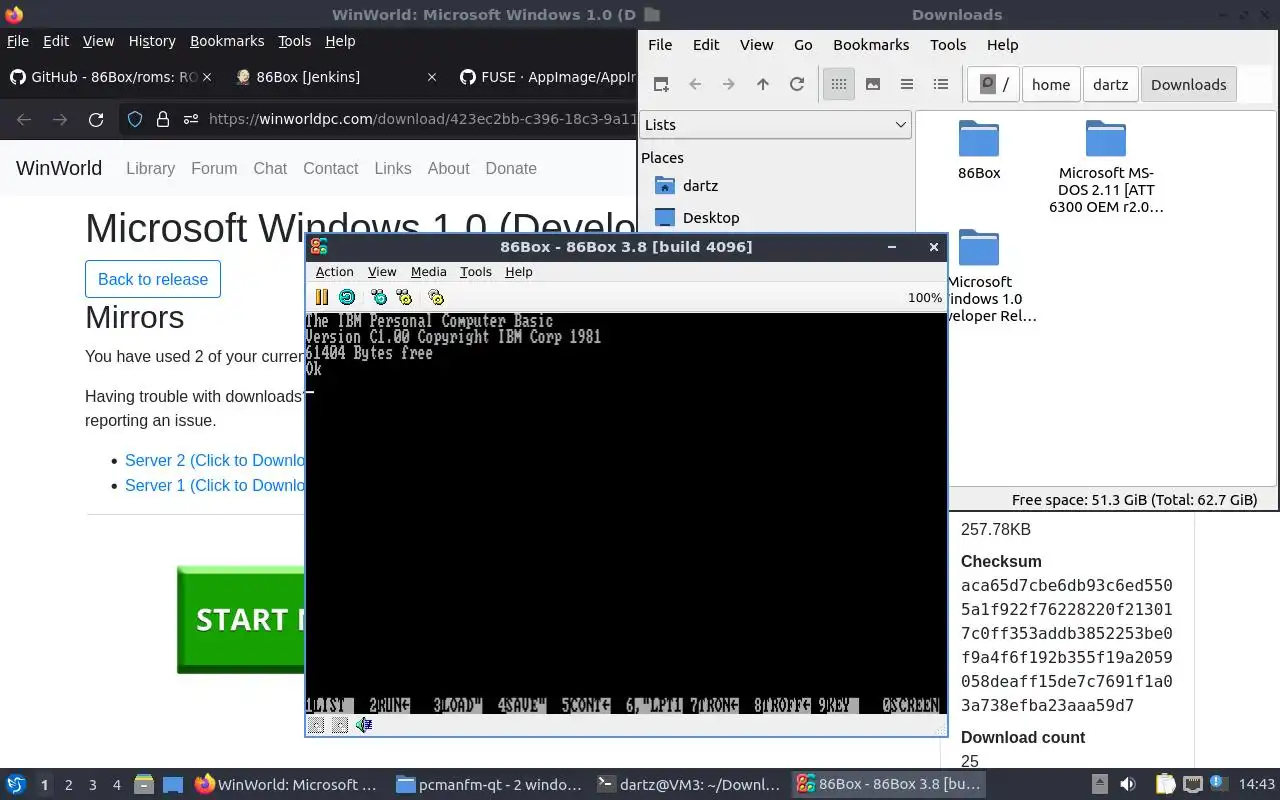Screen dimensions: 1280x800
Task: Switch to workspace 2 on taskbar
Action: 68,785
